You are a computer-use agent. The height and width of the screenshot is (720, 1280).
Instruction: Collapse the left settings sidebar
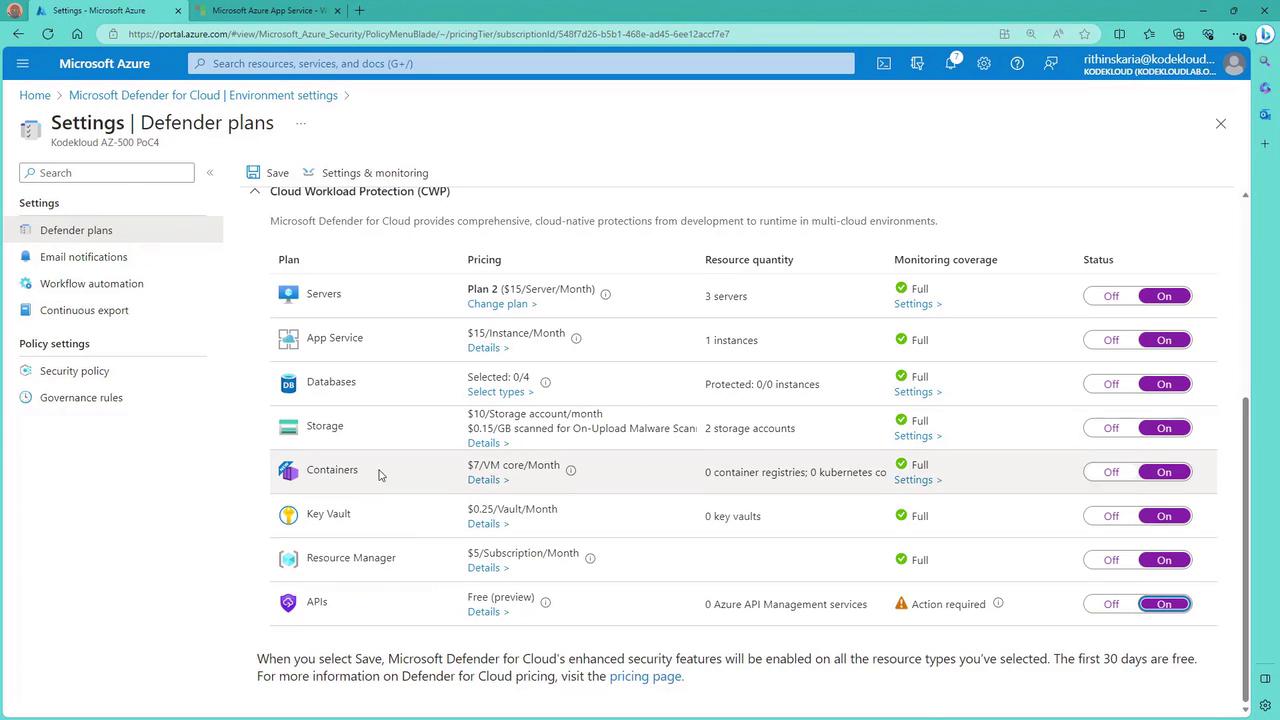click(210, 173)
